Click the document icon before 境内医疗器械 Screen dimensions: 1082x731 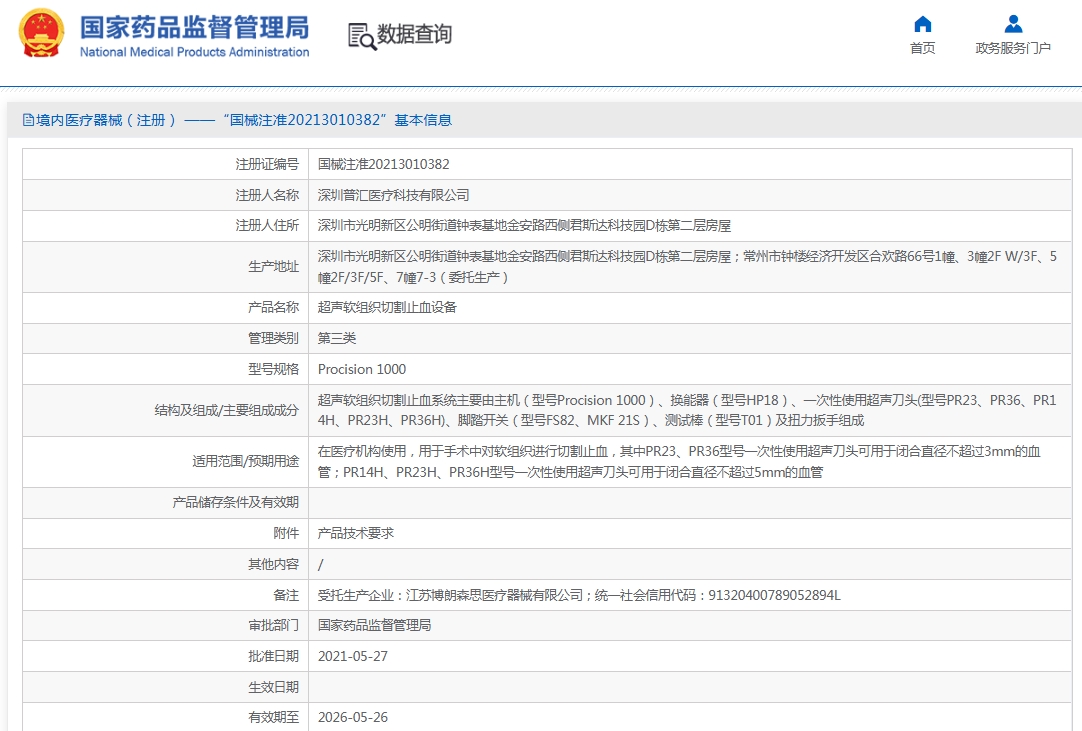(x=28, y=120)
